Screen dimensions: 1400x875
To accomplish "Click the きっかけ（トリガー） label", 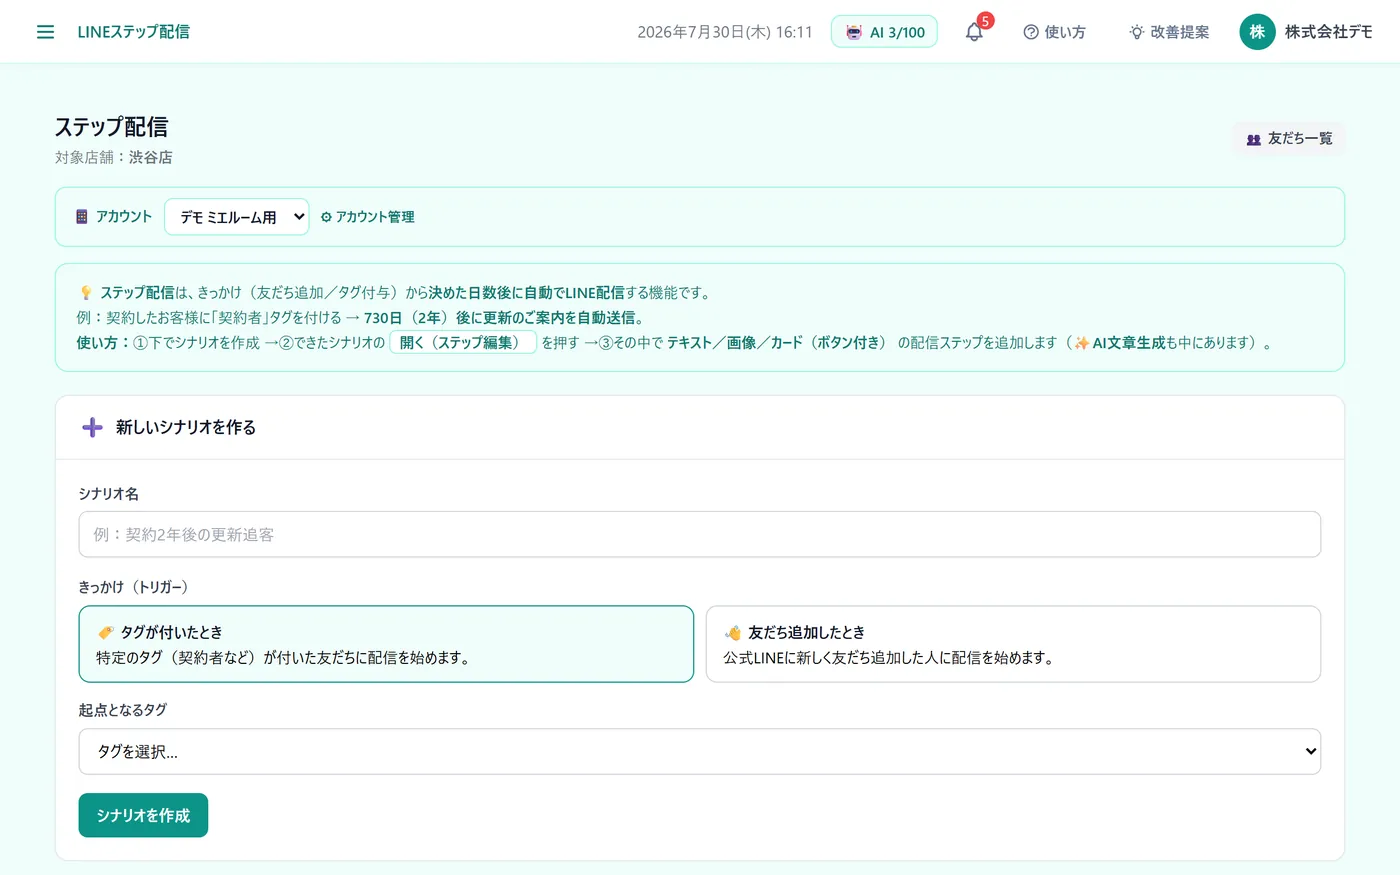I will tap(134, 587).
